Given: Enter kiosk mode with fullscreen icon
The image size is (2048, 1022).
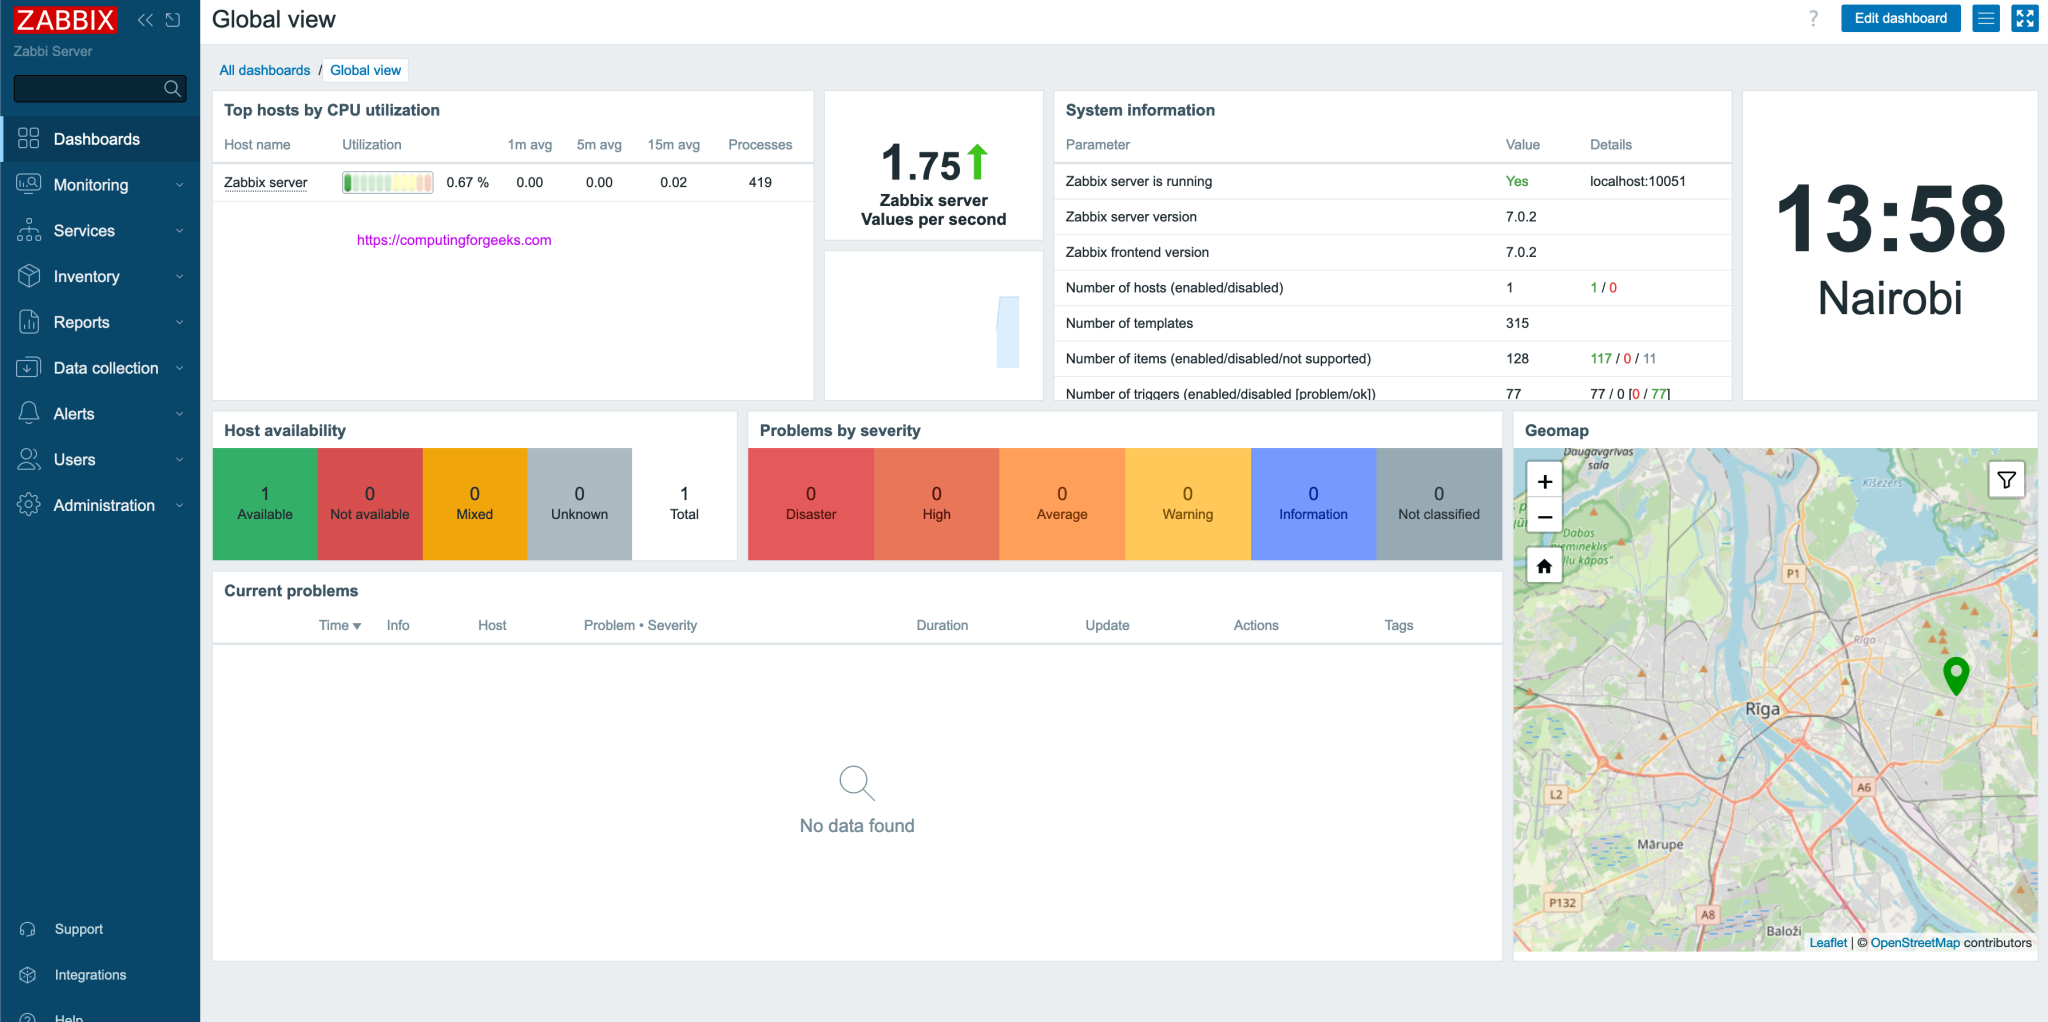Looking at the screenshot, I should (2024, 18).
